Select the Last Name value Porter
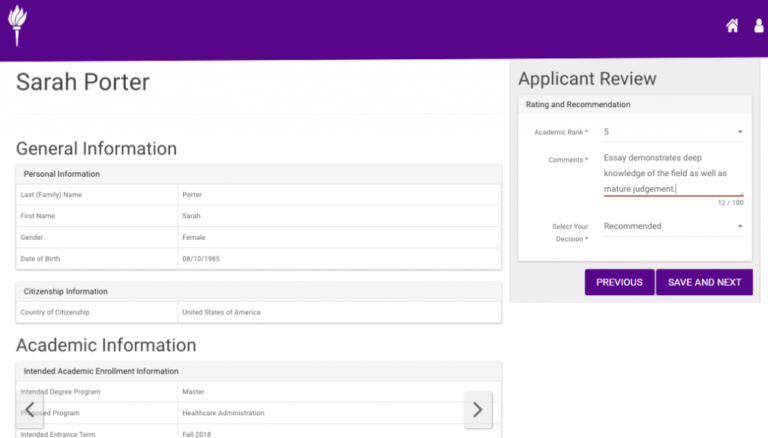This screenshot has width=768, height=438. [x=192, y=194]
